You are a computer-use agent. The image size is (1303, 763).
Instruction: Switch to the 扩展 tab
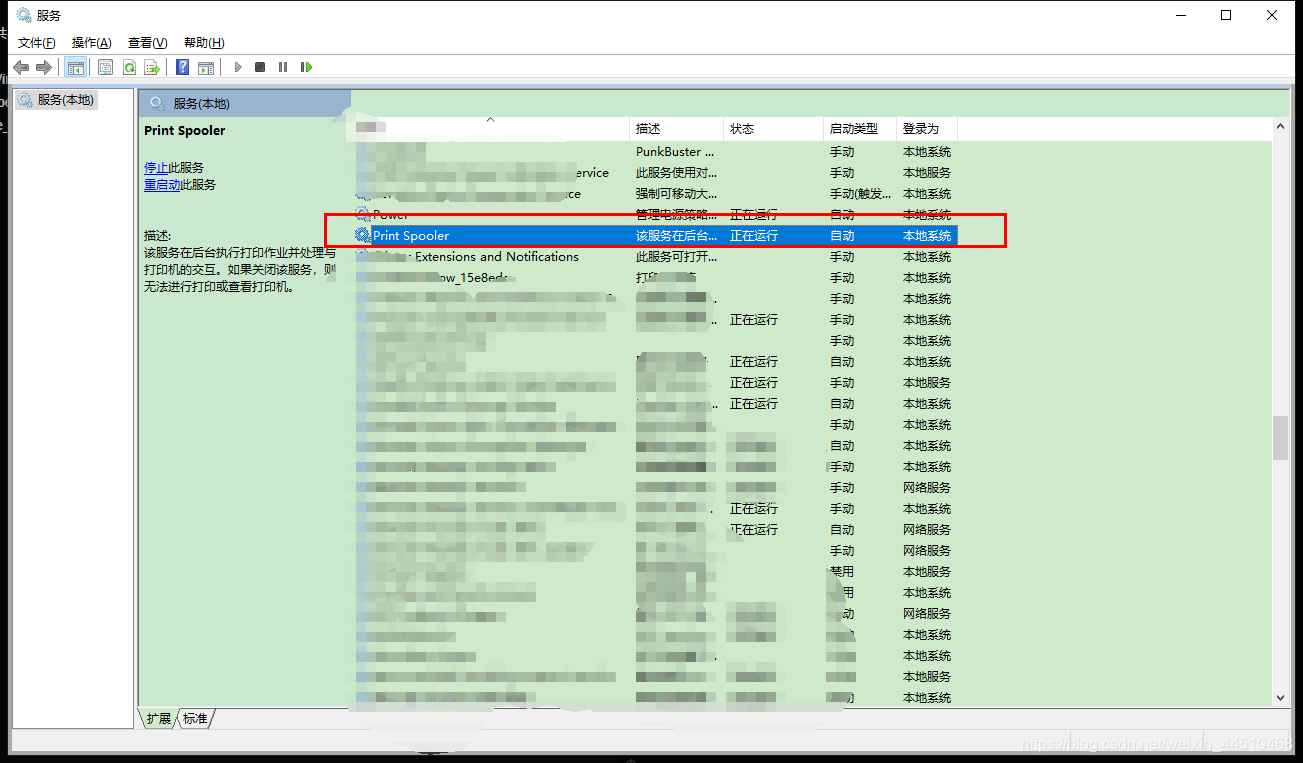tap(158, 718)
